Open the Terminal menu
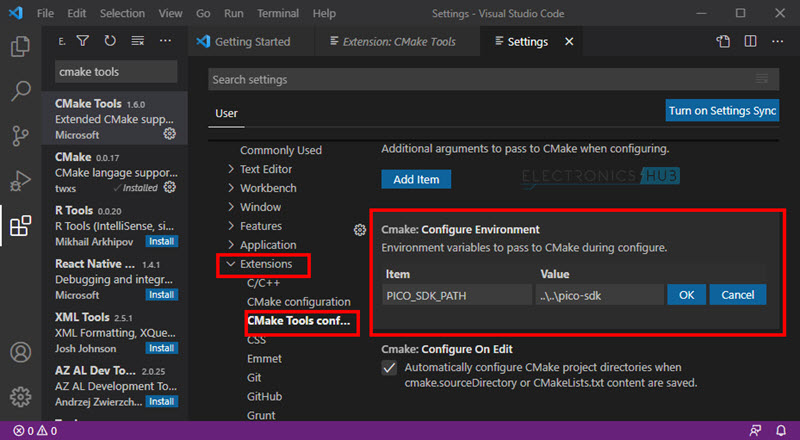 tap(277, 14)
